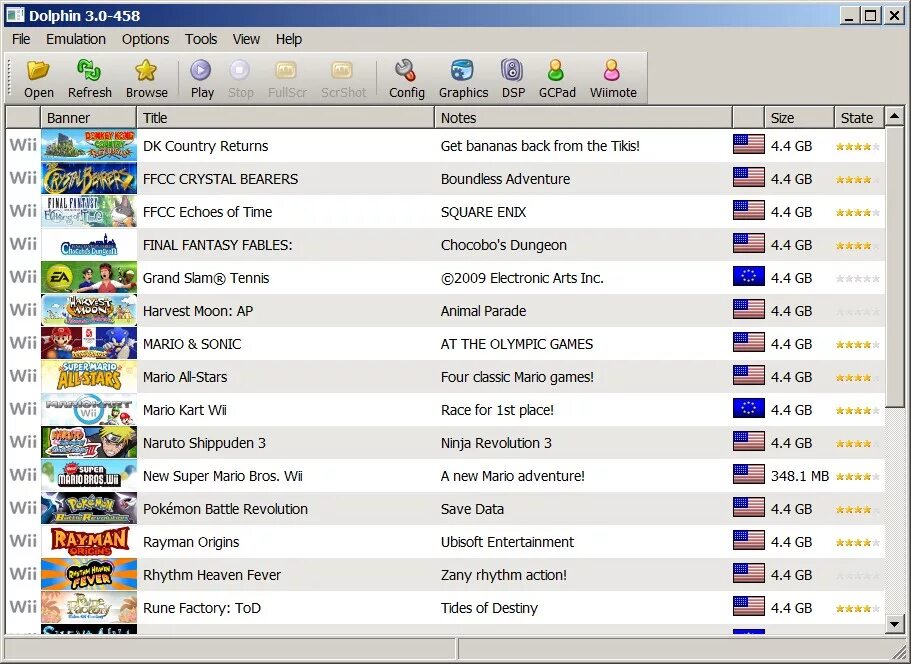Screen dimensions: 911x664
Task: Select the Mario & Sonic banner image
Action: [x=89, y=343]
